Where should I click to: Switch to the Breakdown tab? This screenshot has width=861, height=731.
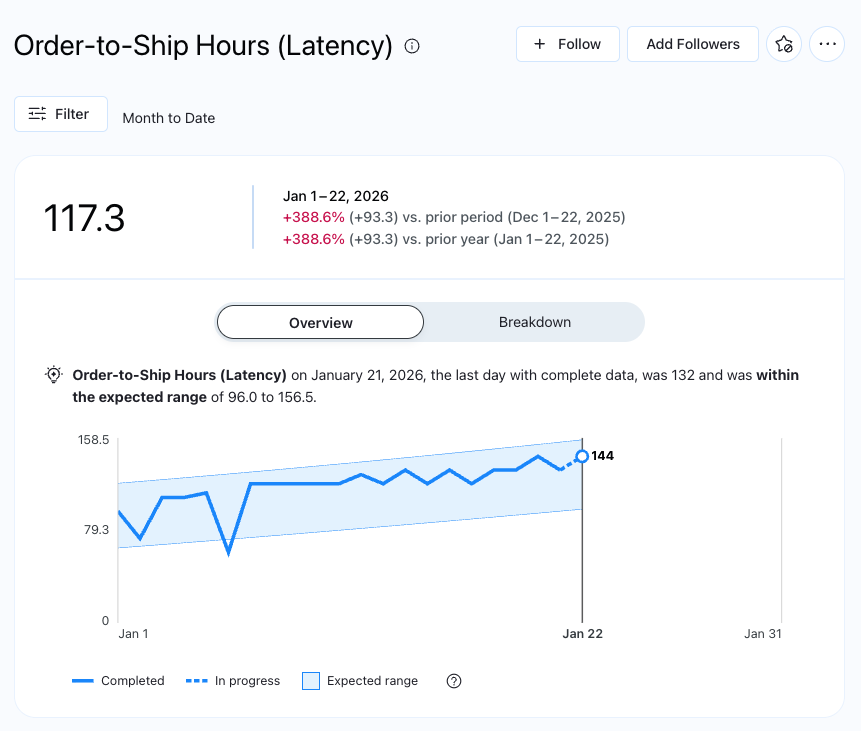tap(534, 322)
